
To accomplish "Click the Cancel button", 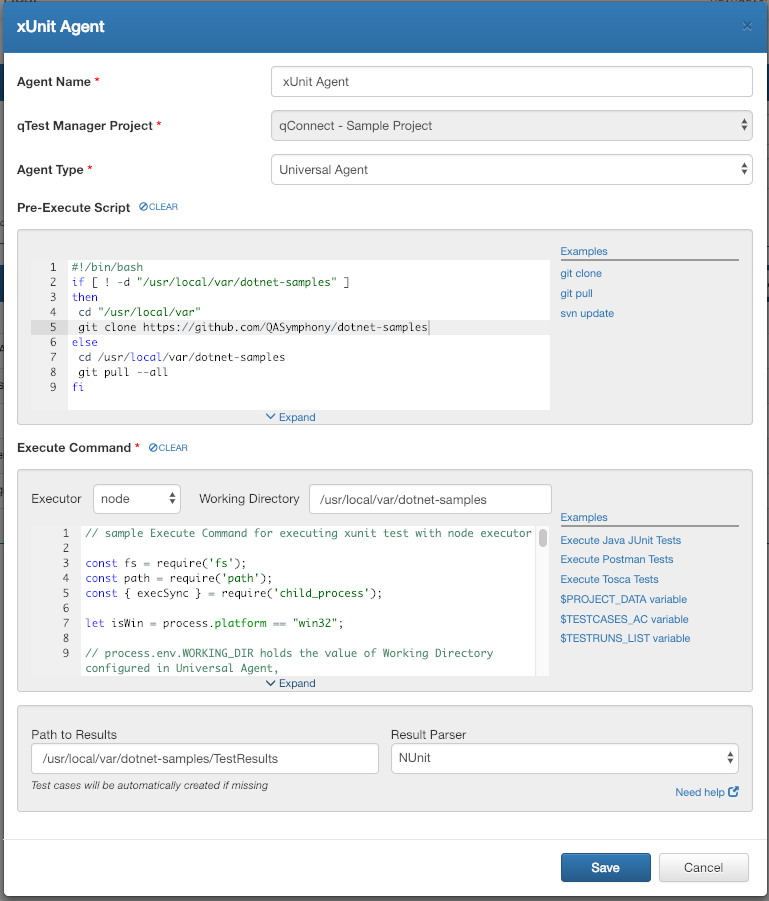I will pos(704,867).
